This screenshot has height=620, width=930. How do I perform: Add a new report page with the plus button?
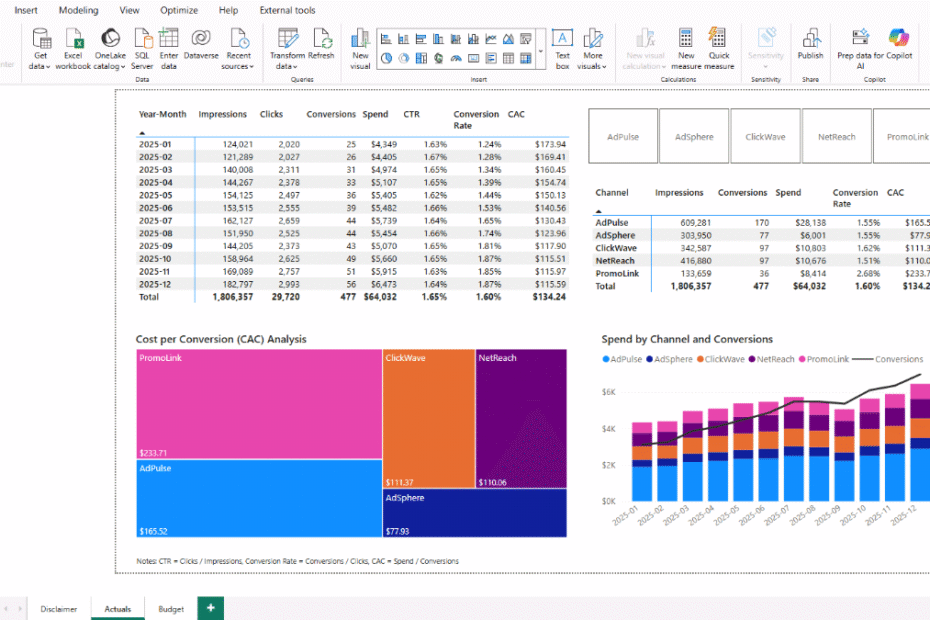[x=210, y=608]
